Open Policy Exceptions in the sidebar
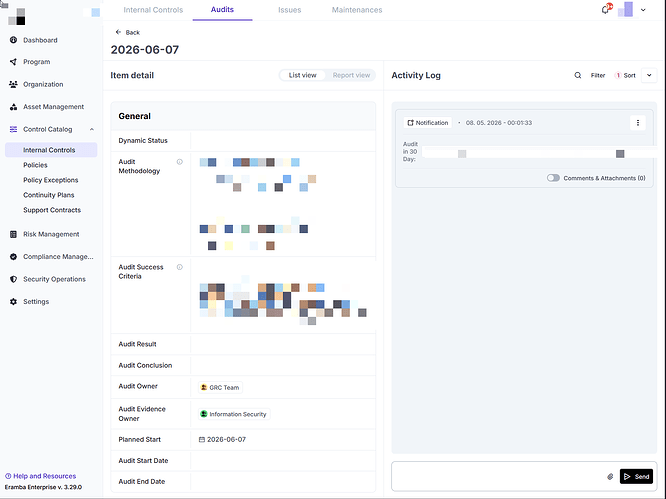 click(x=51, y=180)
